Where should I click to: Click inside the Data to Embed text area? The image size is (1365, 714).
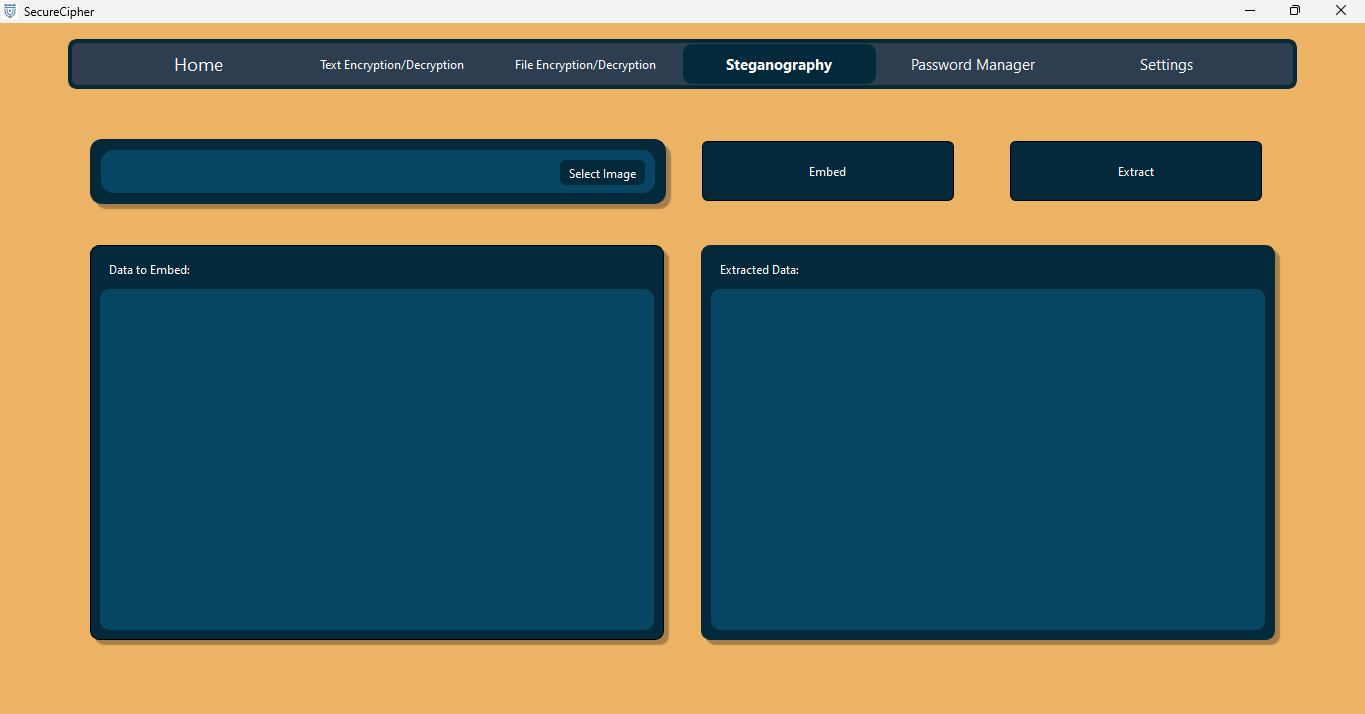pyautogui.click(x=376, y=459)
